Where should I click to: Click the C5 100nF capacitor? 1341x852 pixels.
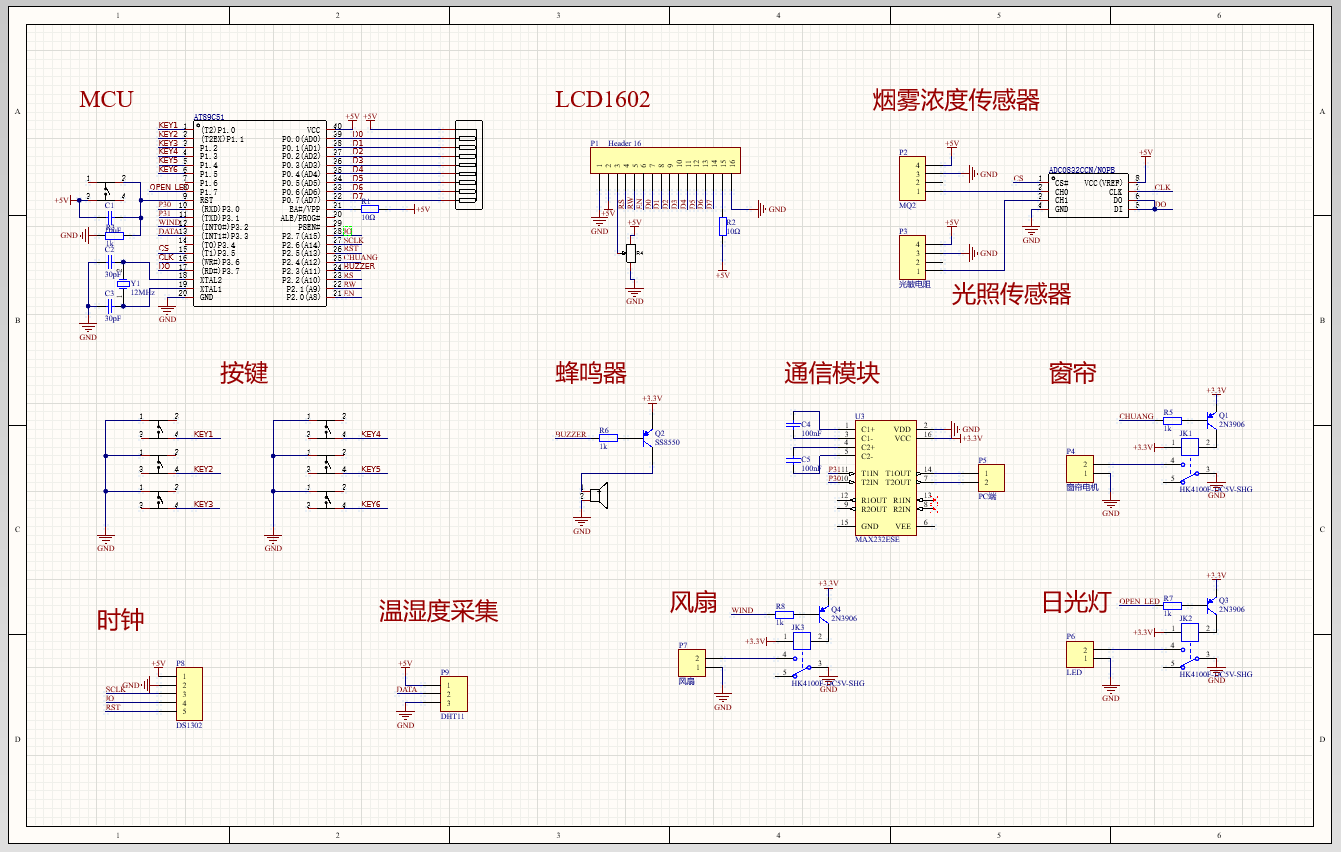pos(791,460)
